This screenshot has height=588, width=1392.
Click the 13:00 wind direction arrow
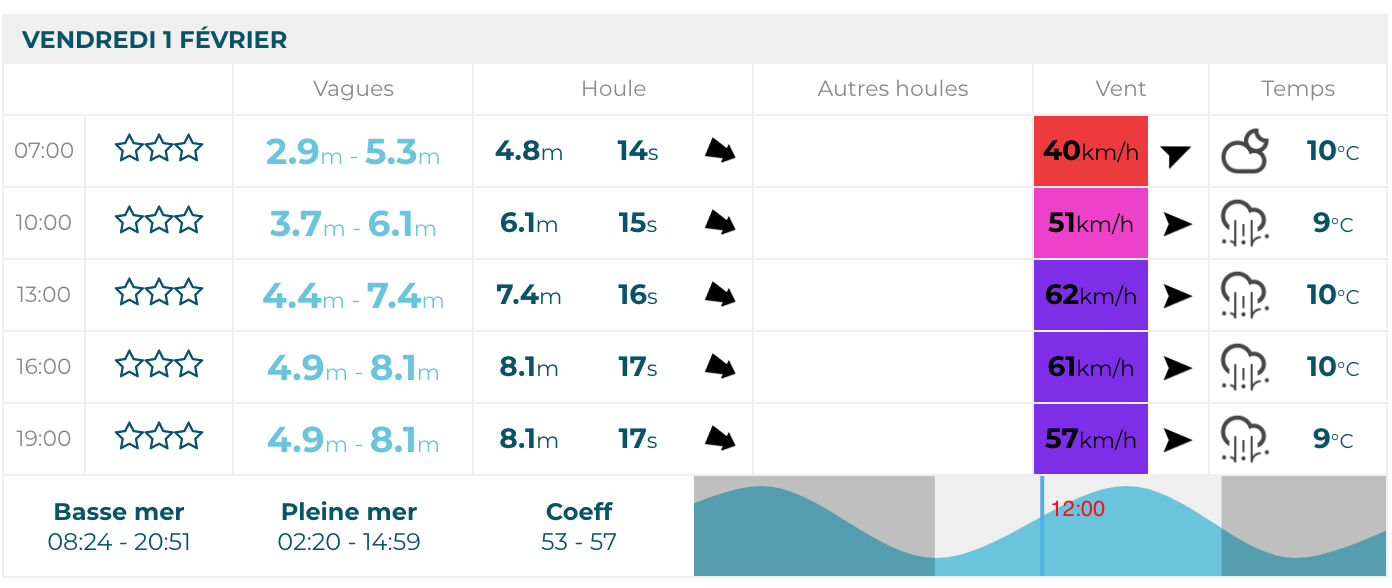click(x=1178, y=295)
